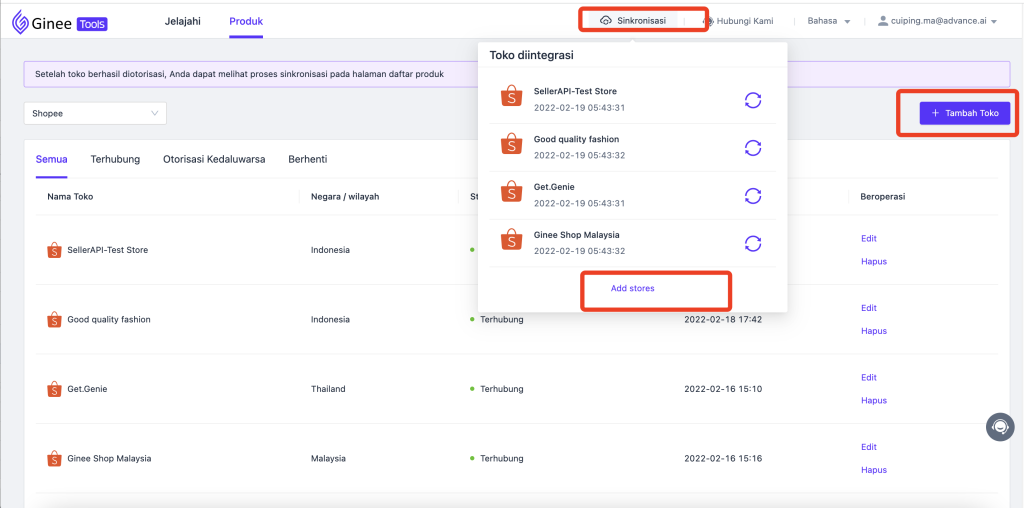Click Hapus for Get.Genie store
The width and height of the screenshot is (1024, 508).
click(x=874, y=400)
